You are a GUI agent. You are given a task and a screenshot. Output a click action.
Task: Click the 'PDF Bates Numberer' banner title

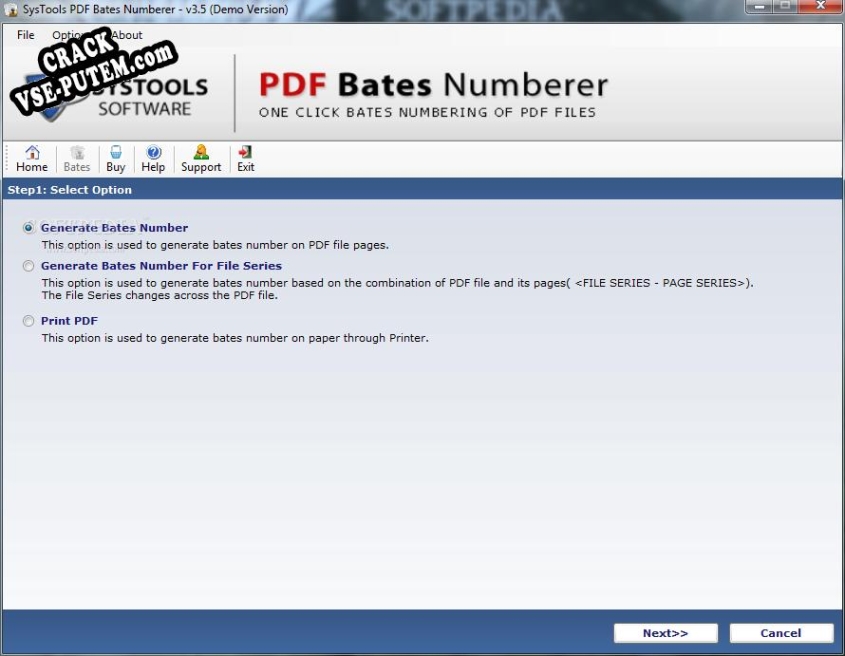click(x=433, y=85)
